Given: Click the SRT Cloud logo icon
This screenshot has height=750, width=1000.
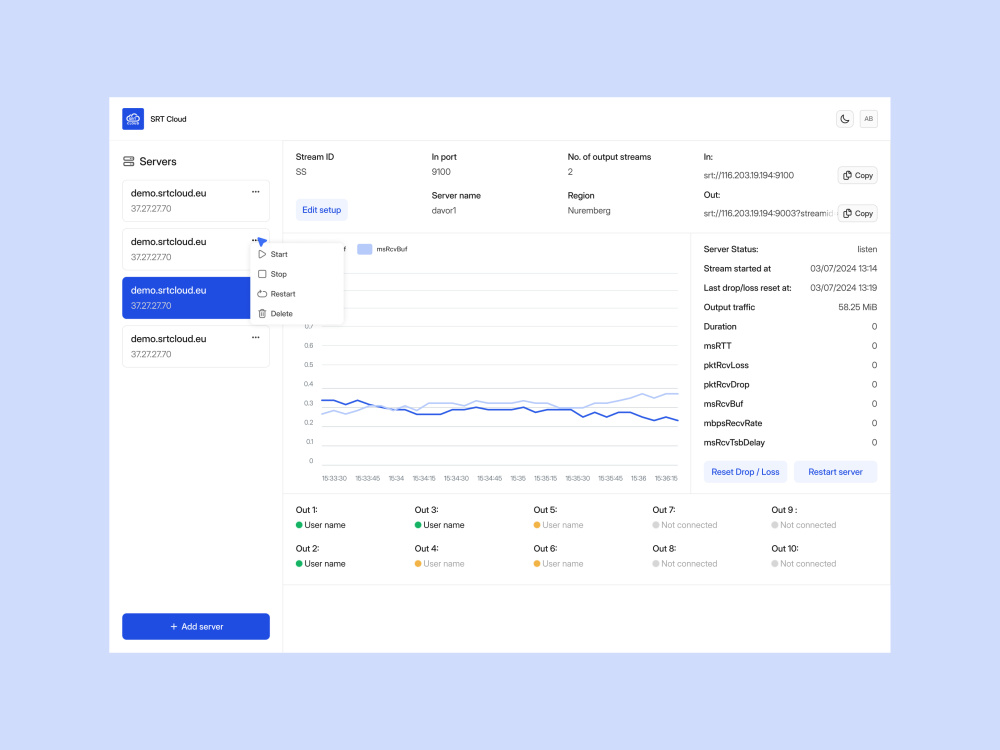Looking at the screenshot, I should pyautogui.click(x=133, y=119).
